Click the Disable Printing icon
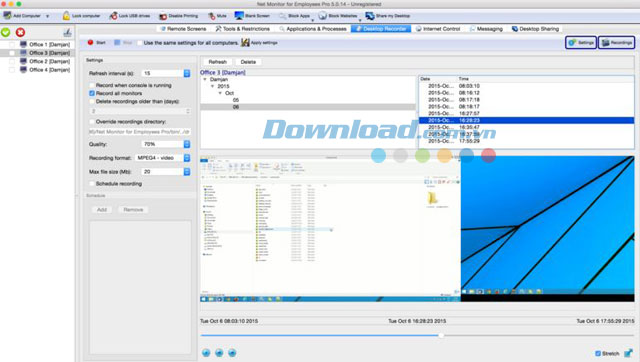Screen dimensions: 640x362 (x=163, y=16)
